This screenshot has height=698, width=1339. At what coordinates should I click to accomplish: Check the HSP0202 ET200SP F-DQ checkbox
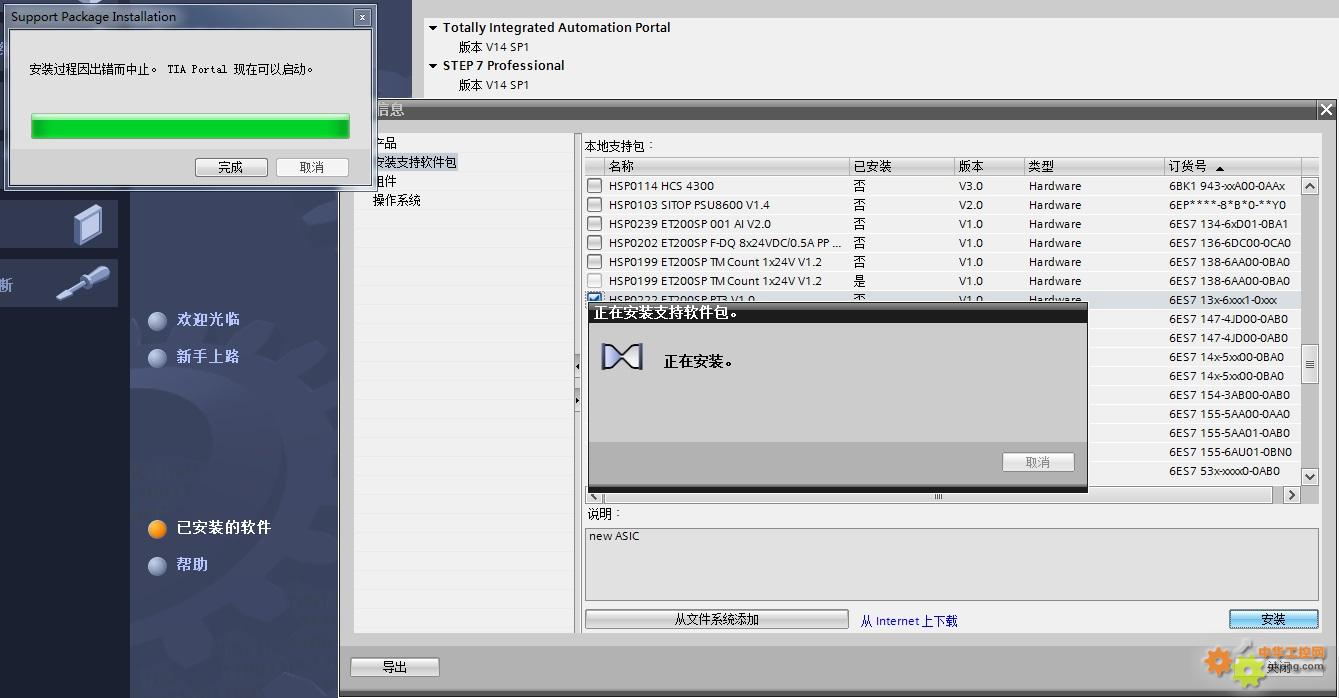coord(595,243)
